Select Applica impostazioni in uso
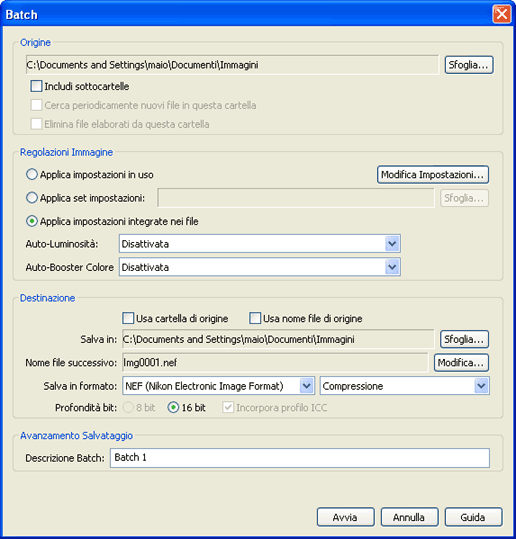This screenshot has width=516, height=539. (32, 174)
